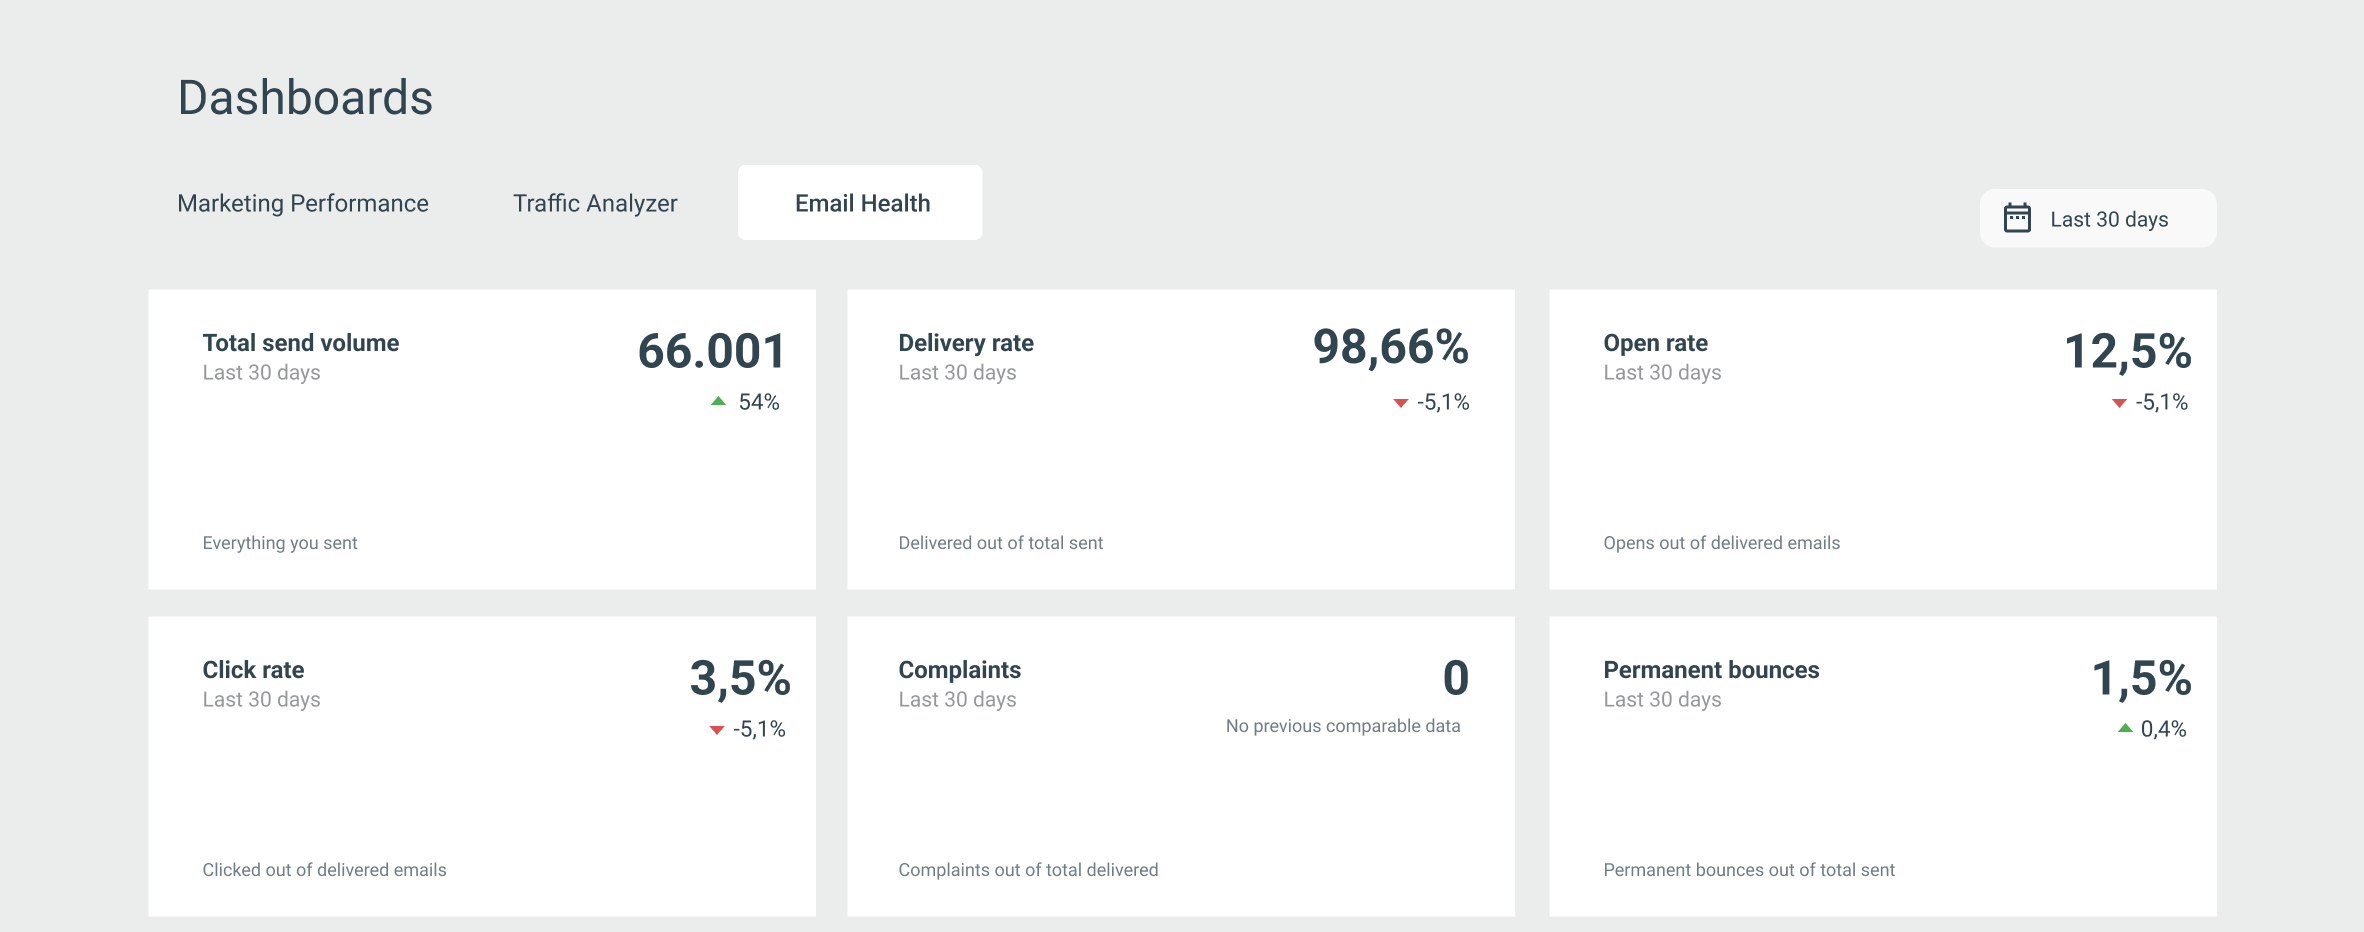This screenshot has height=932, width=2364.
Task: Click the calendar icon in date selector
Action: coord(2017,218)
